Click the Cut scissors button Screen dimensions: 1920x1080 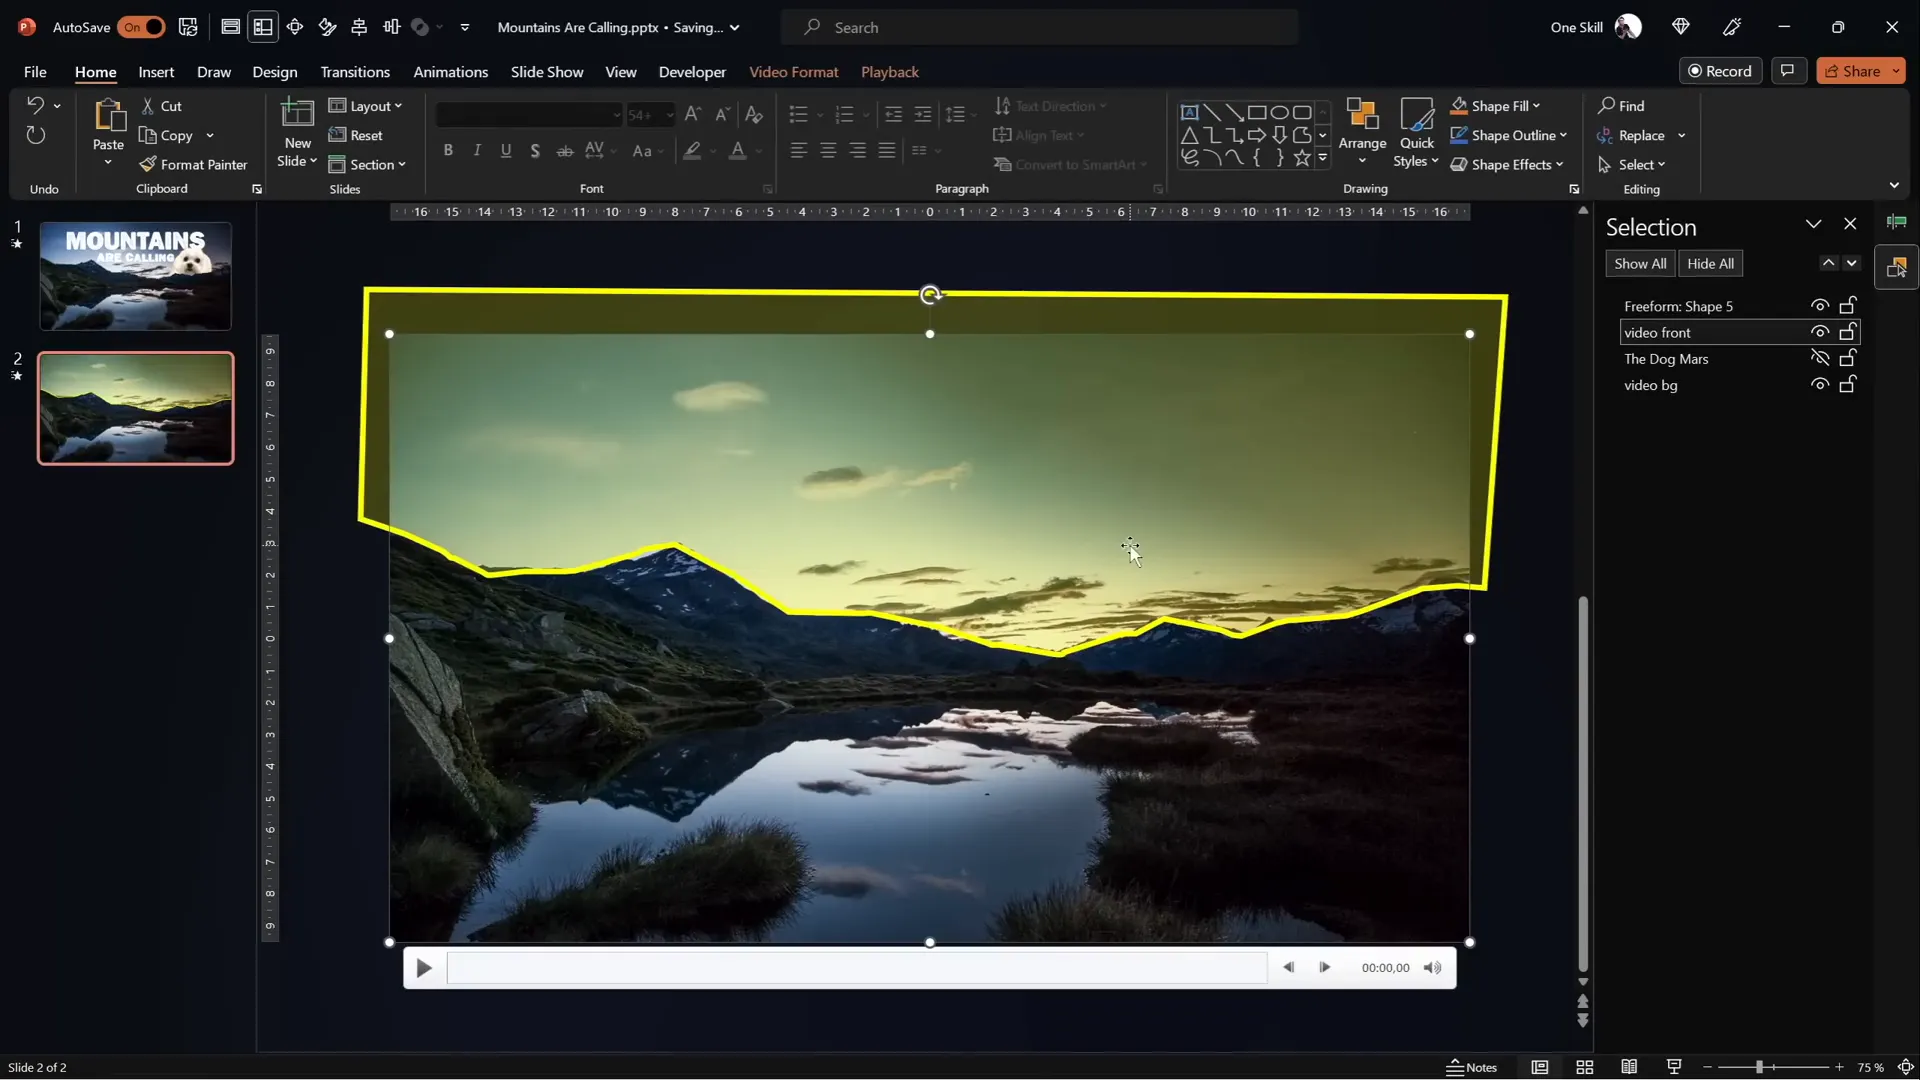(161, 106)
